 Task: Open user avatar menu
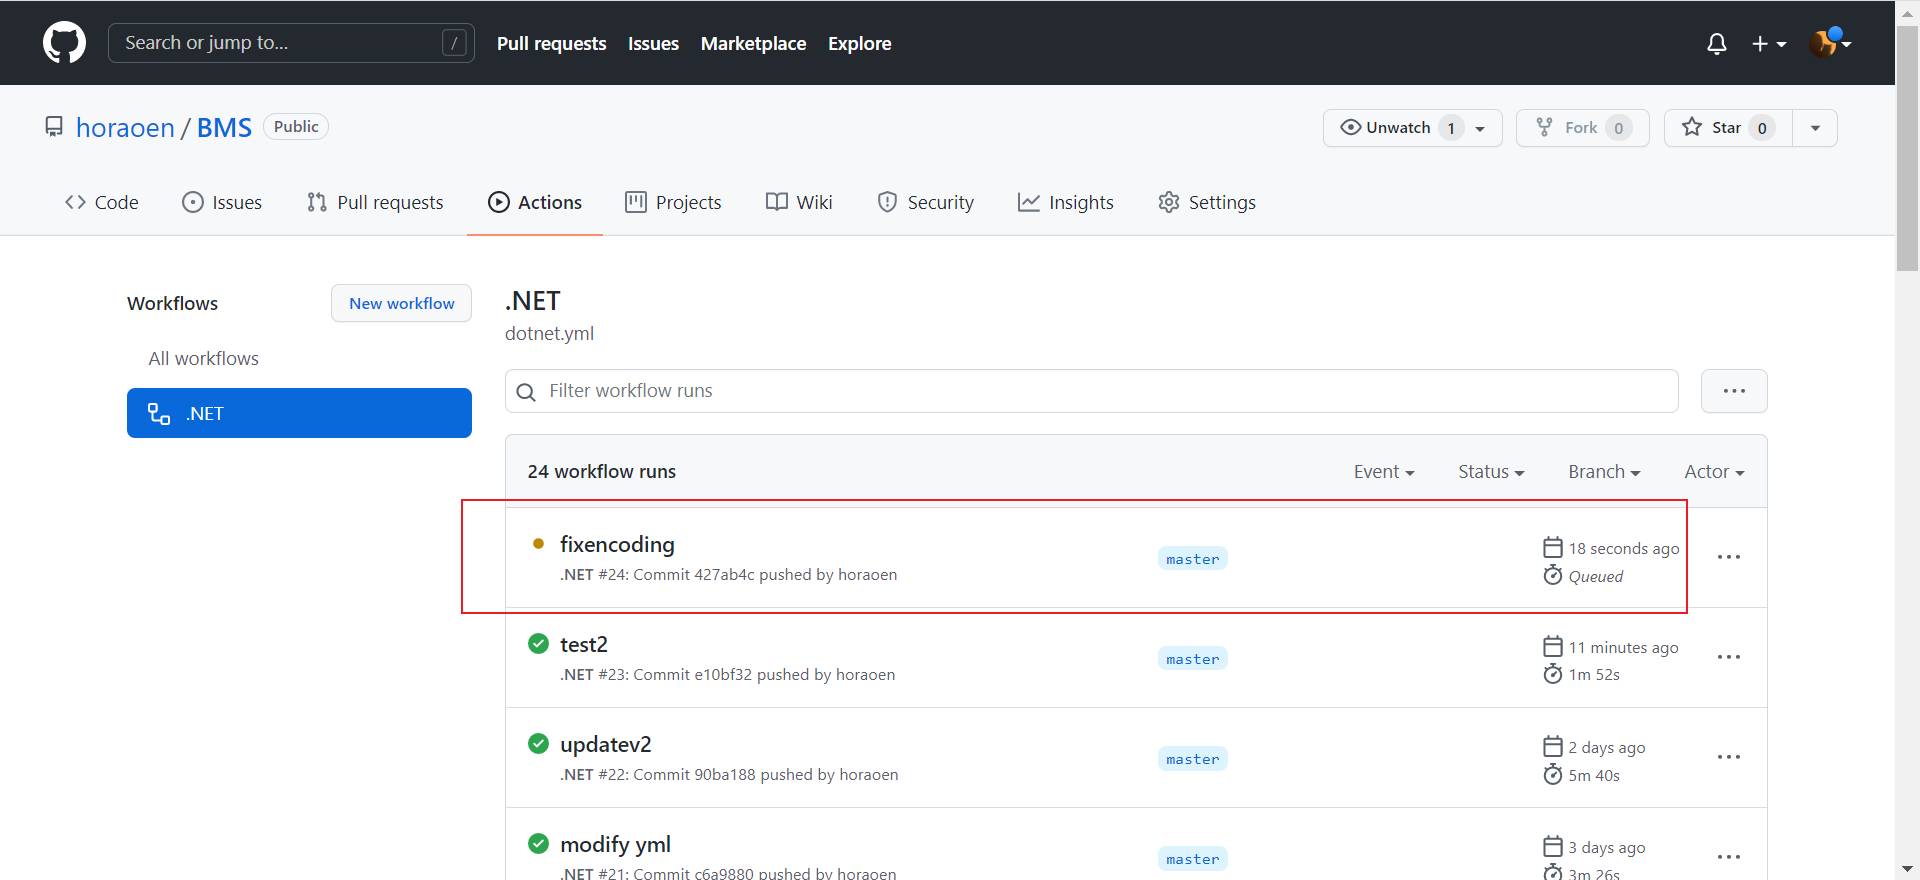click(x=1830, y=43)
